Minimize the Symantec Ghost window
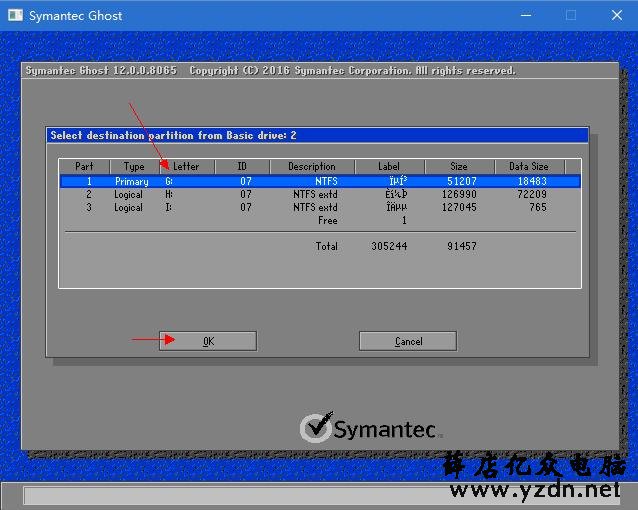Image resolution: width=638 pixels, height=510 pixels. tap(526, 15)
